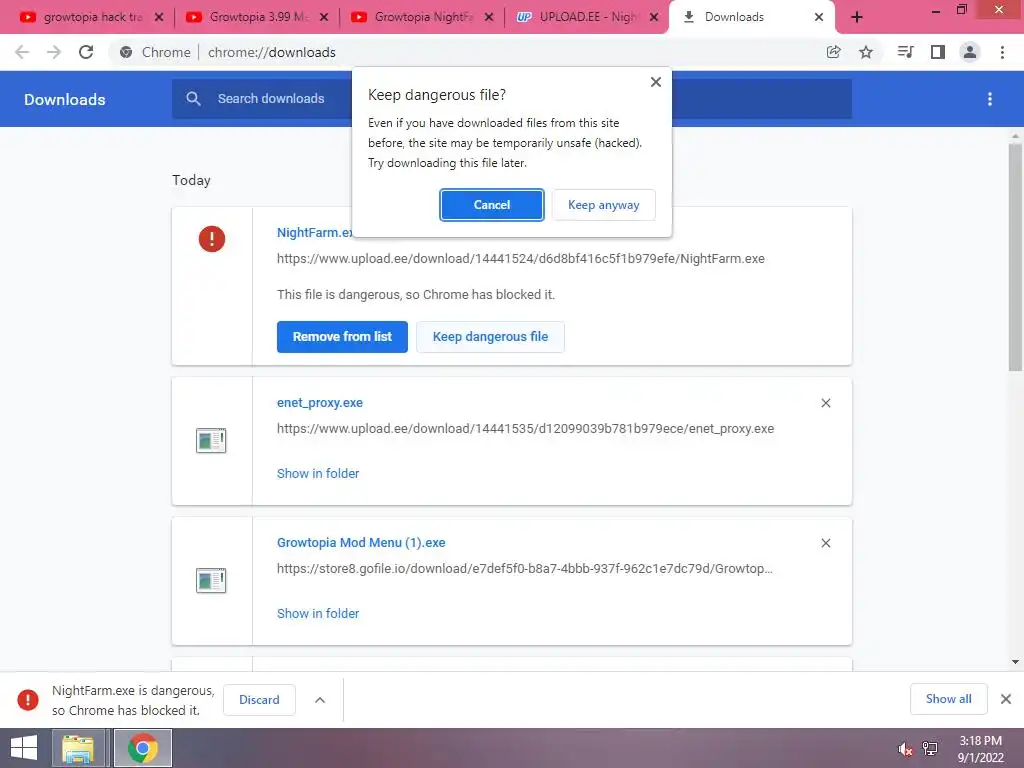Click the red warning icon in download shelf

tap(27, 699)
